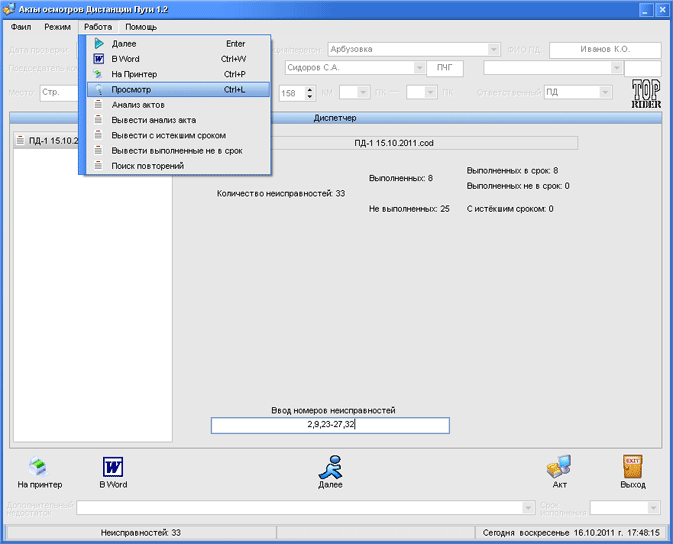Image resolution: width=673 pixels, height=544 pixels.
Task: Click Выполненных: 8 text
Action: click(400, 178)
